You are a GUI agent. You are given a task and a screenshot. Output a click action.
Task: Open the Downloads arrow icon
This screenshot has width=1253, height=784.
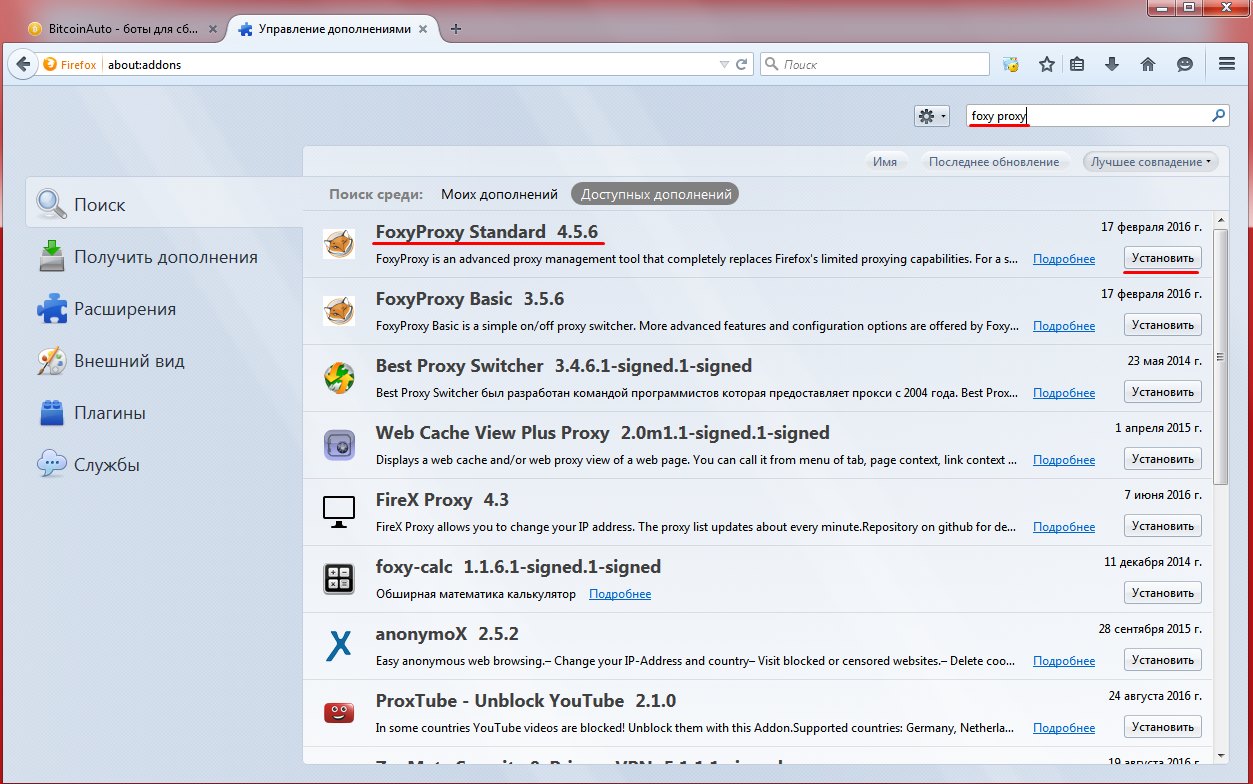tap(1112, 64)
